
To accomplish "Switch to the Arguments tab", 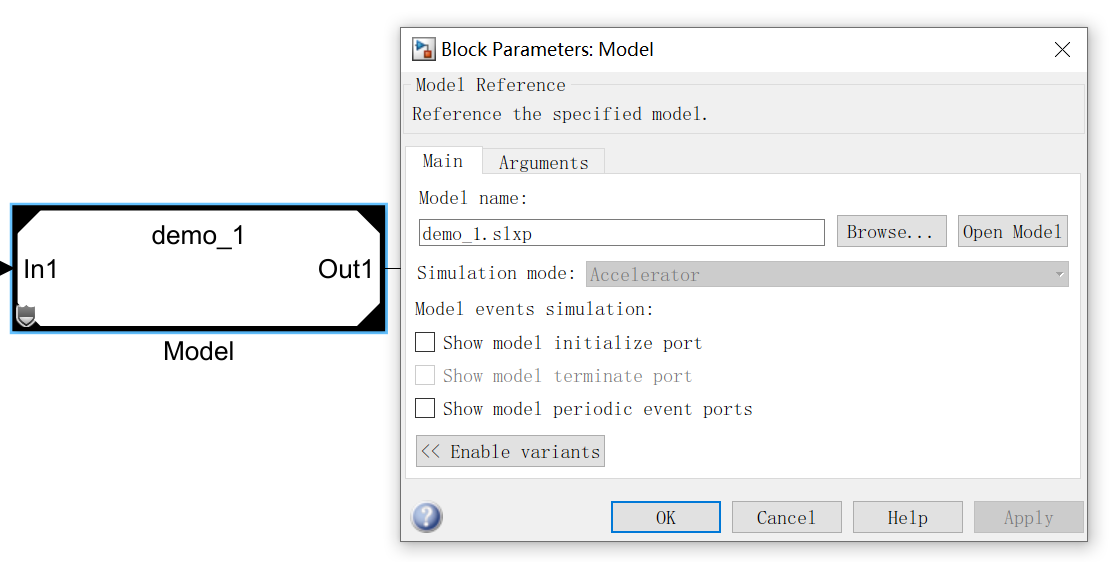I will pos(543,162).
